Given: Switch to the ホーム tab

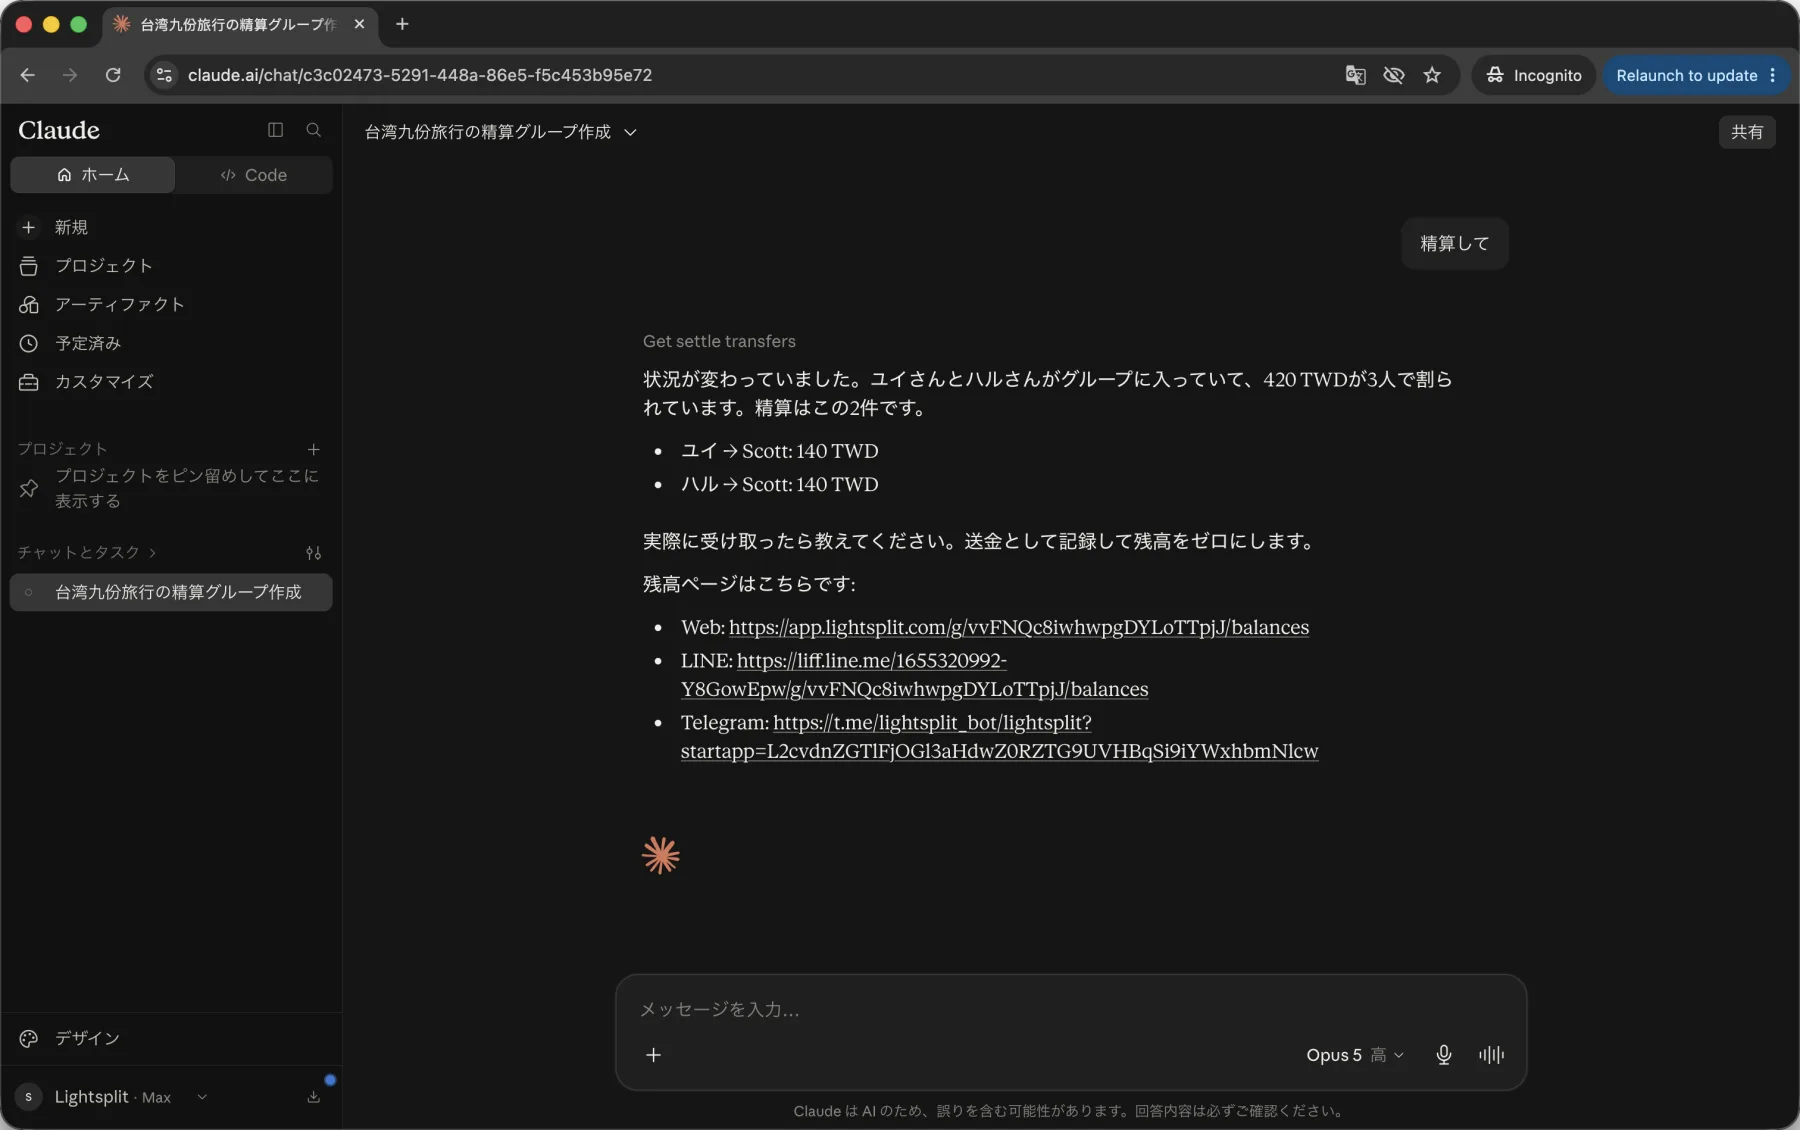Looking at the screenshot, I should point(93,175).
